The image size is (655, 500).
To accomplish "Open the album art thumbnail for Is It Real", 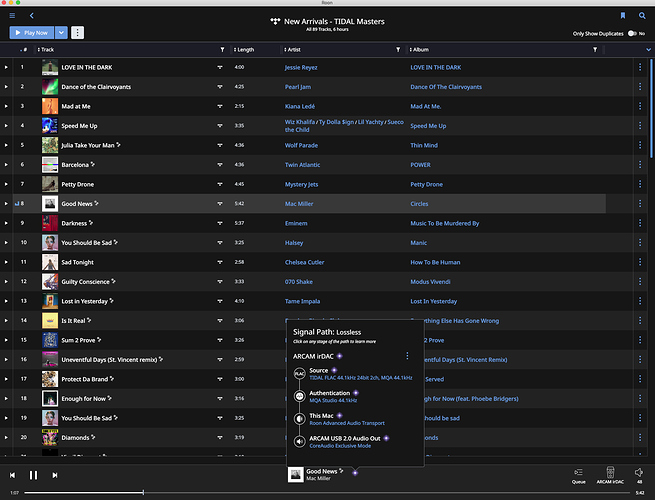I will [50, 320].
